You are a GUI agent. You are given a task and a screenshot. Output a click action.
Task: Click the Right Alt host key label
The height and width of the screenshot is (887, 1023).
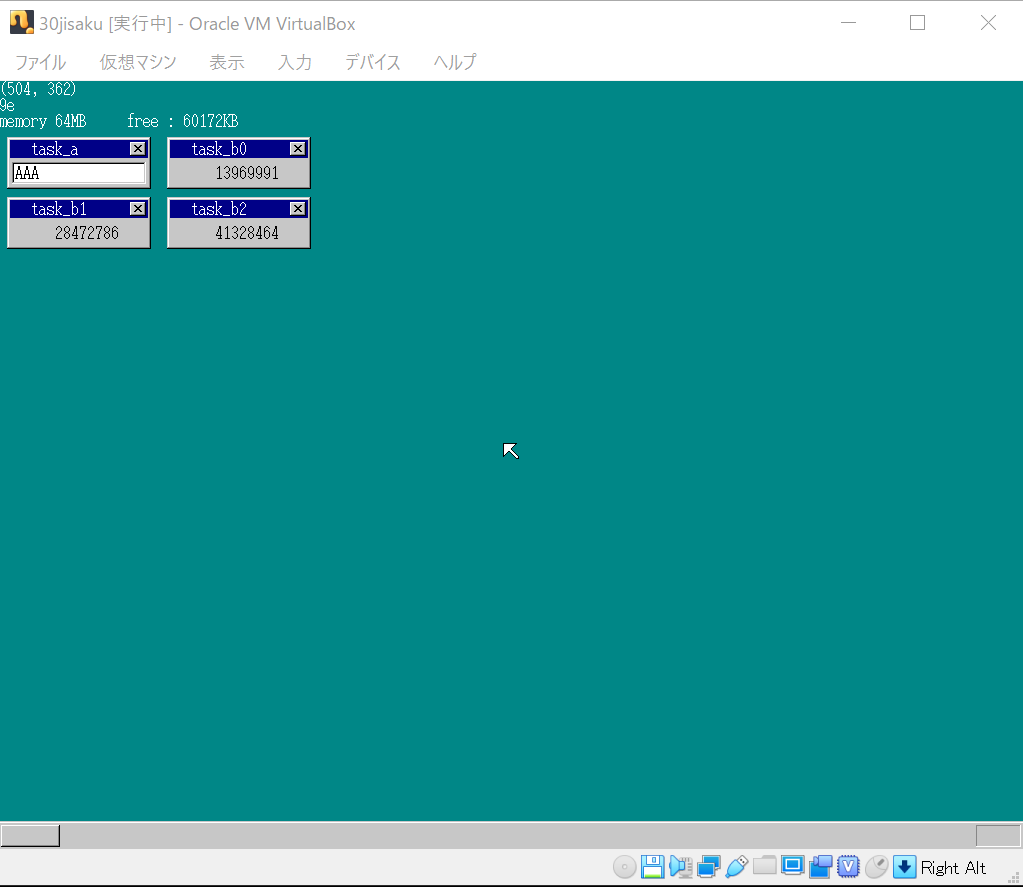point(953,867)
